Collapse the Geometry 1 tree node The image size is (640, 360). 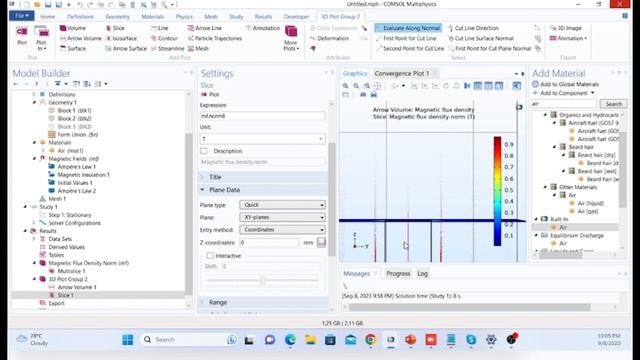tap(34, 102)
